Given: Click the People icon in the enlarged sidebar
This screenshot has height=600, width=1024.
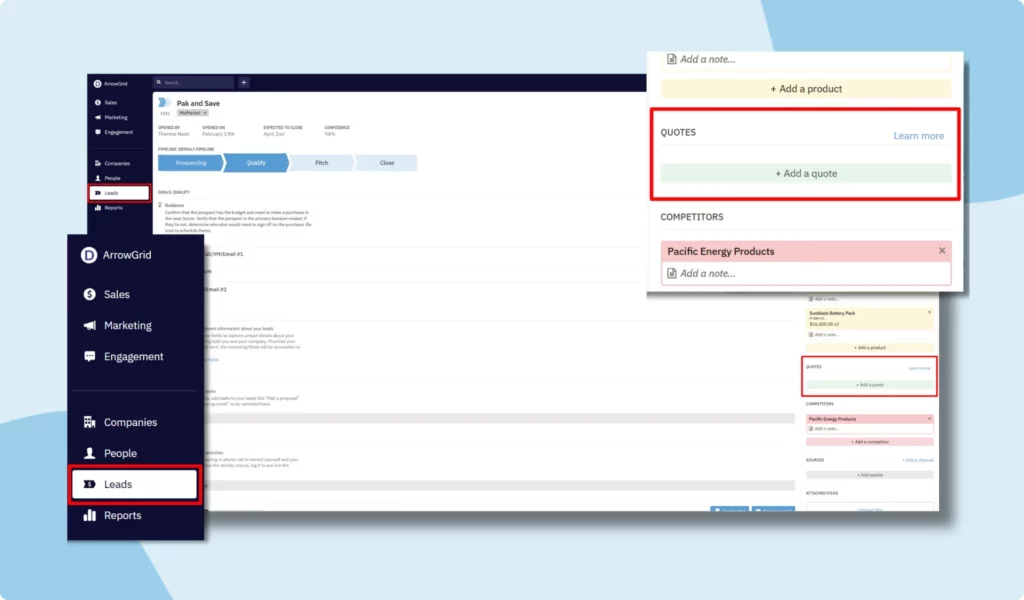Looking at the screenshot, I should (89, 453).
